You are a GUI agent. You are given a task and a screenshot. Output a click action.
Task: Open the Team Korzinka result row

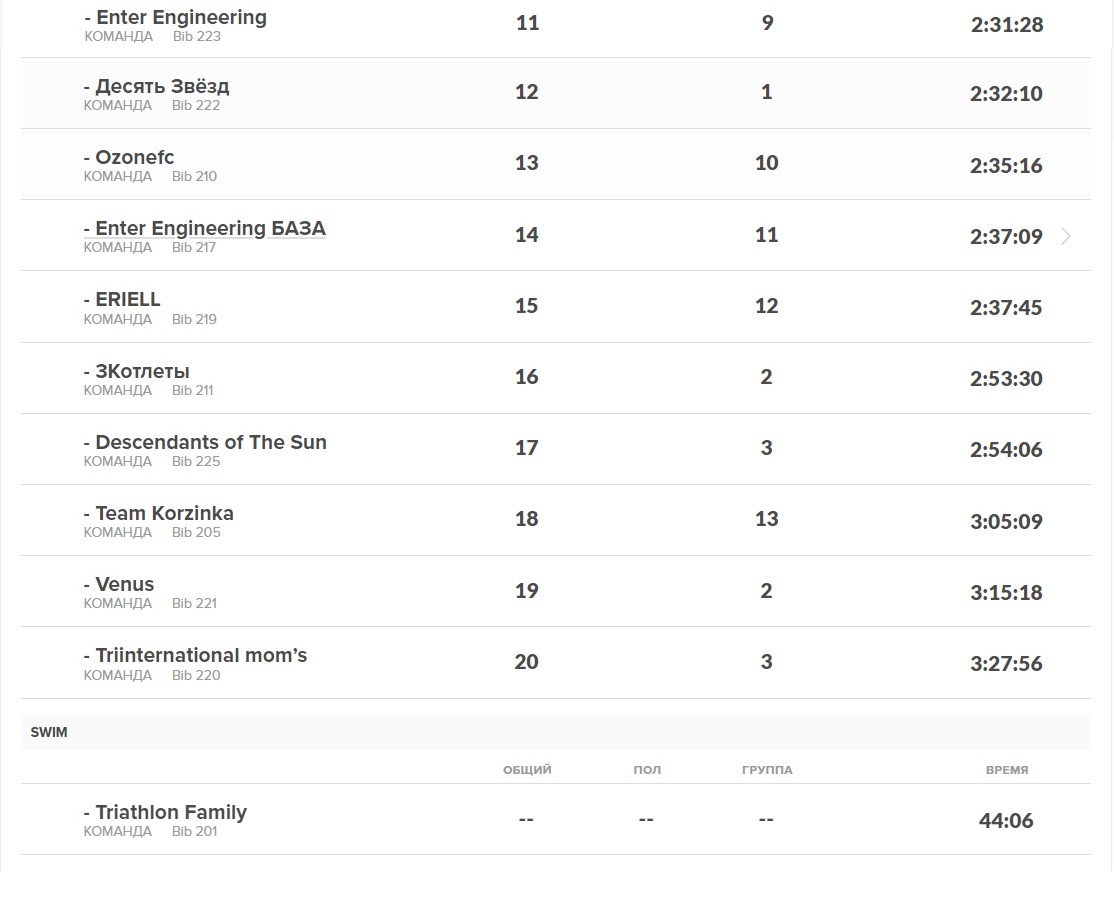coord(164,513)
